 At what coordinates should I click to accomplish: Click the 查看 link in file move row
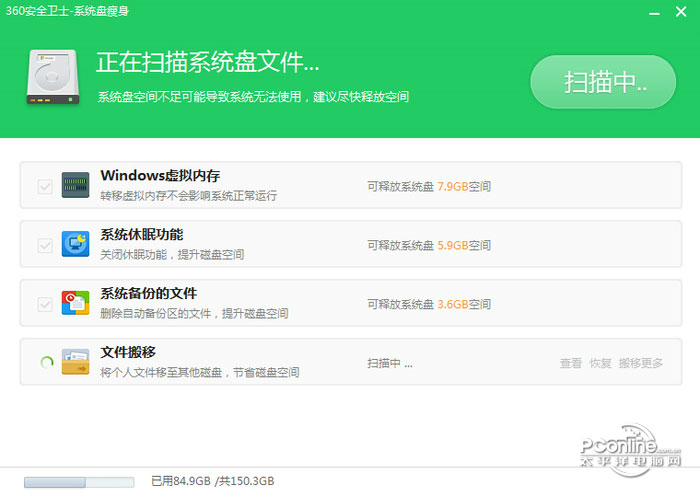click(x=571, y=363)
